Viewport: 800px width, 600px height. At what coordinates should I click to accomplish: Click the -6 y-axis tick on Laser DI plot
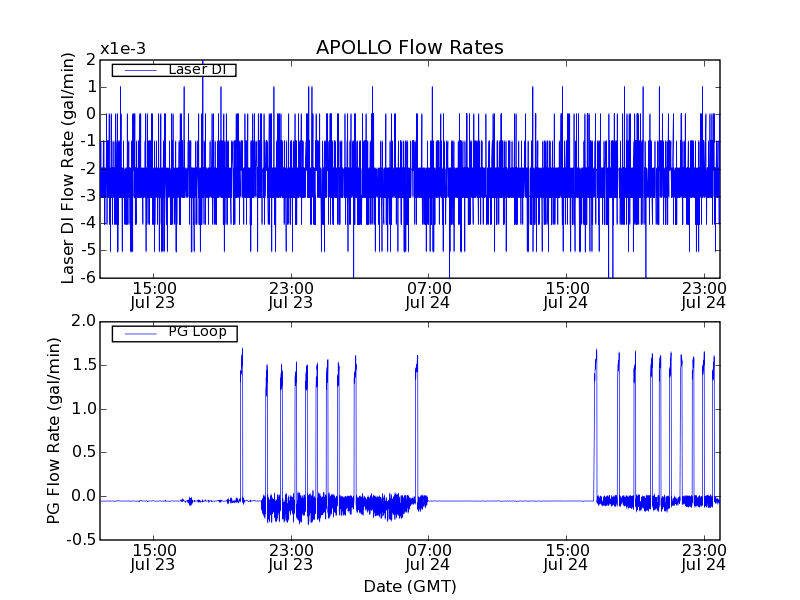(86, 277)
